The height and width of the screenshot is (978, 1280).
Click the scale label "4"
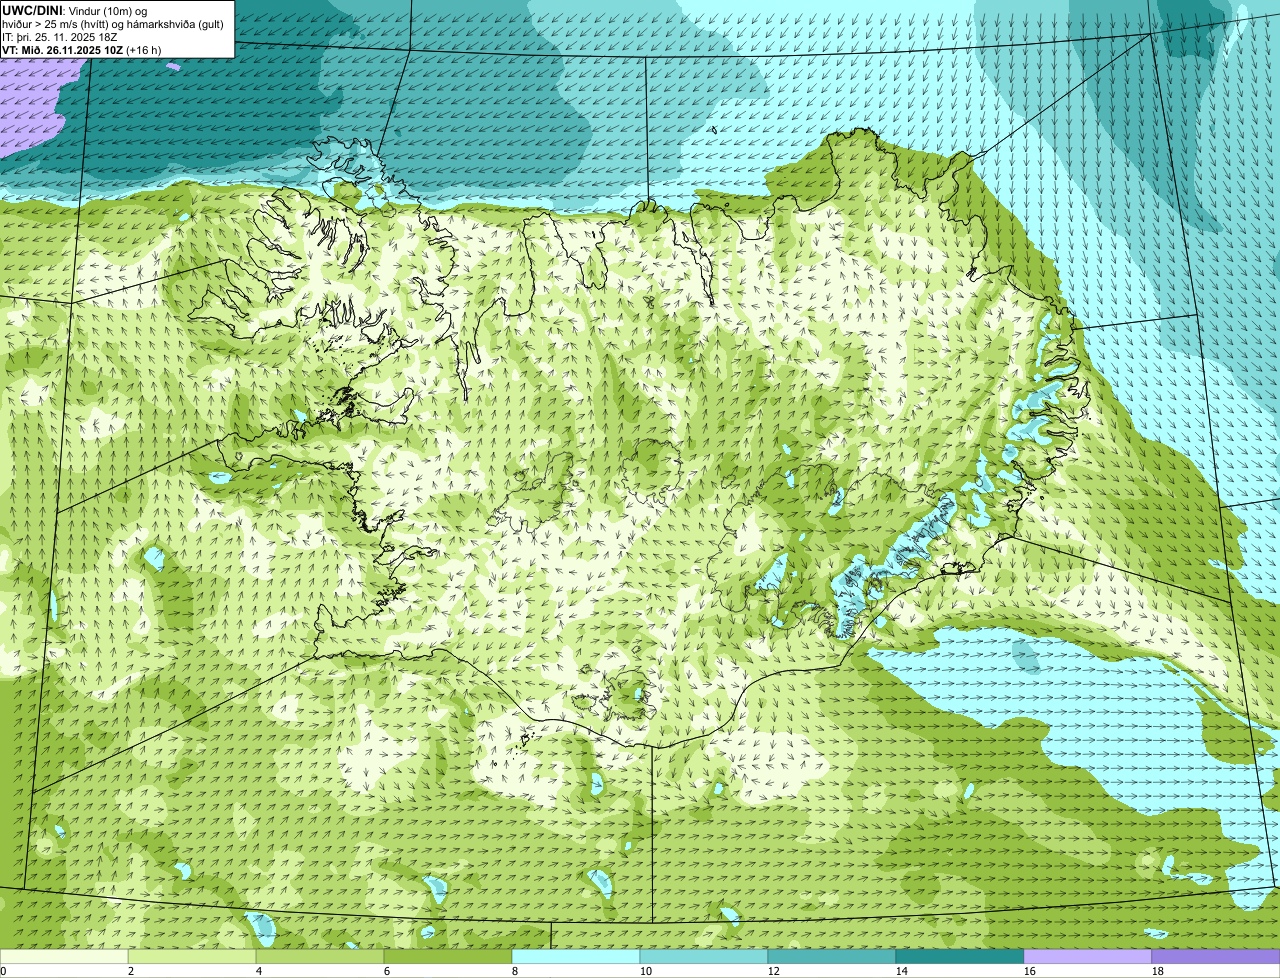[x=259, y=971]
